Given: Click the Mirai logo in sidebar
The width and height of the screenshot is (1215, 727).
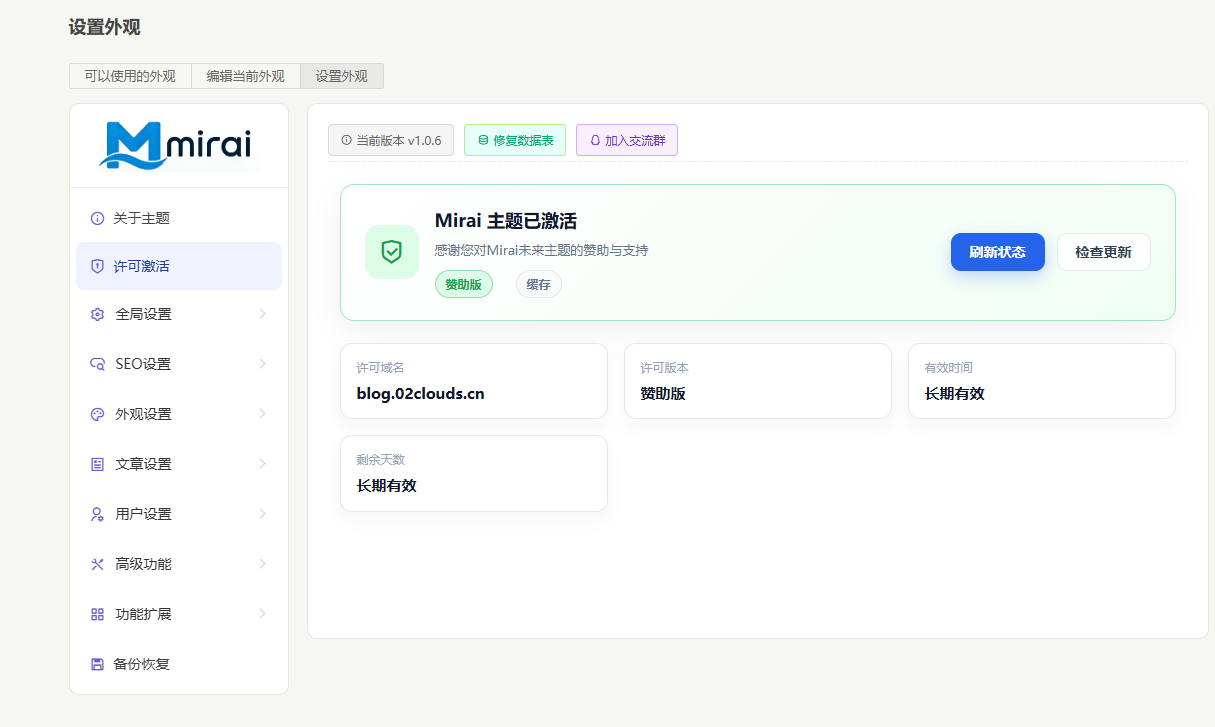Looking at the screenshot, I should 178,144.
